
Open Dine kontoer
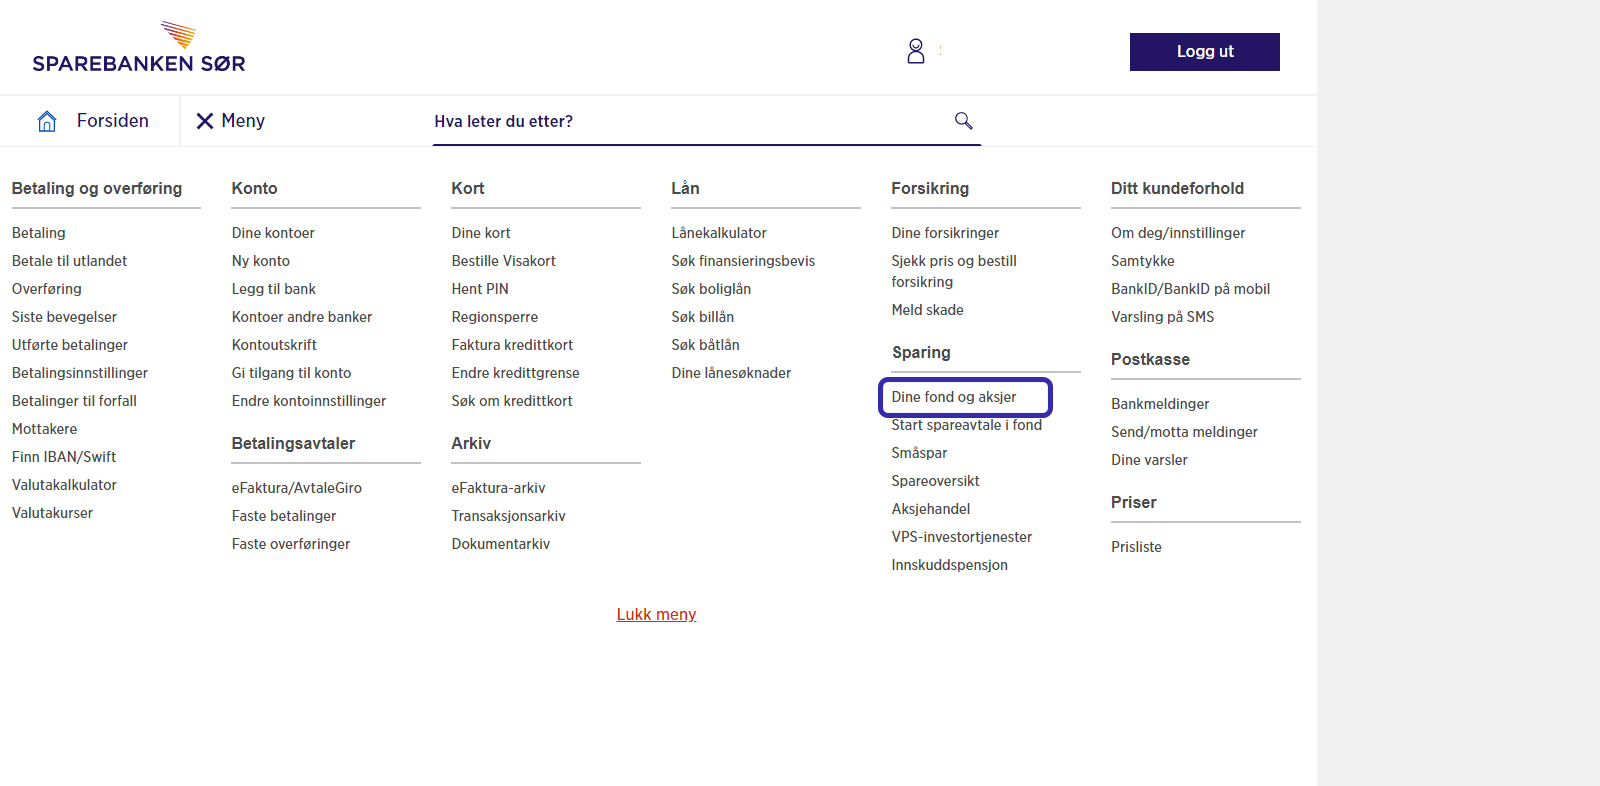pyautogui.click(x=273, y=233)
